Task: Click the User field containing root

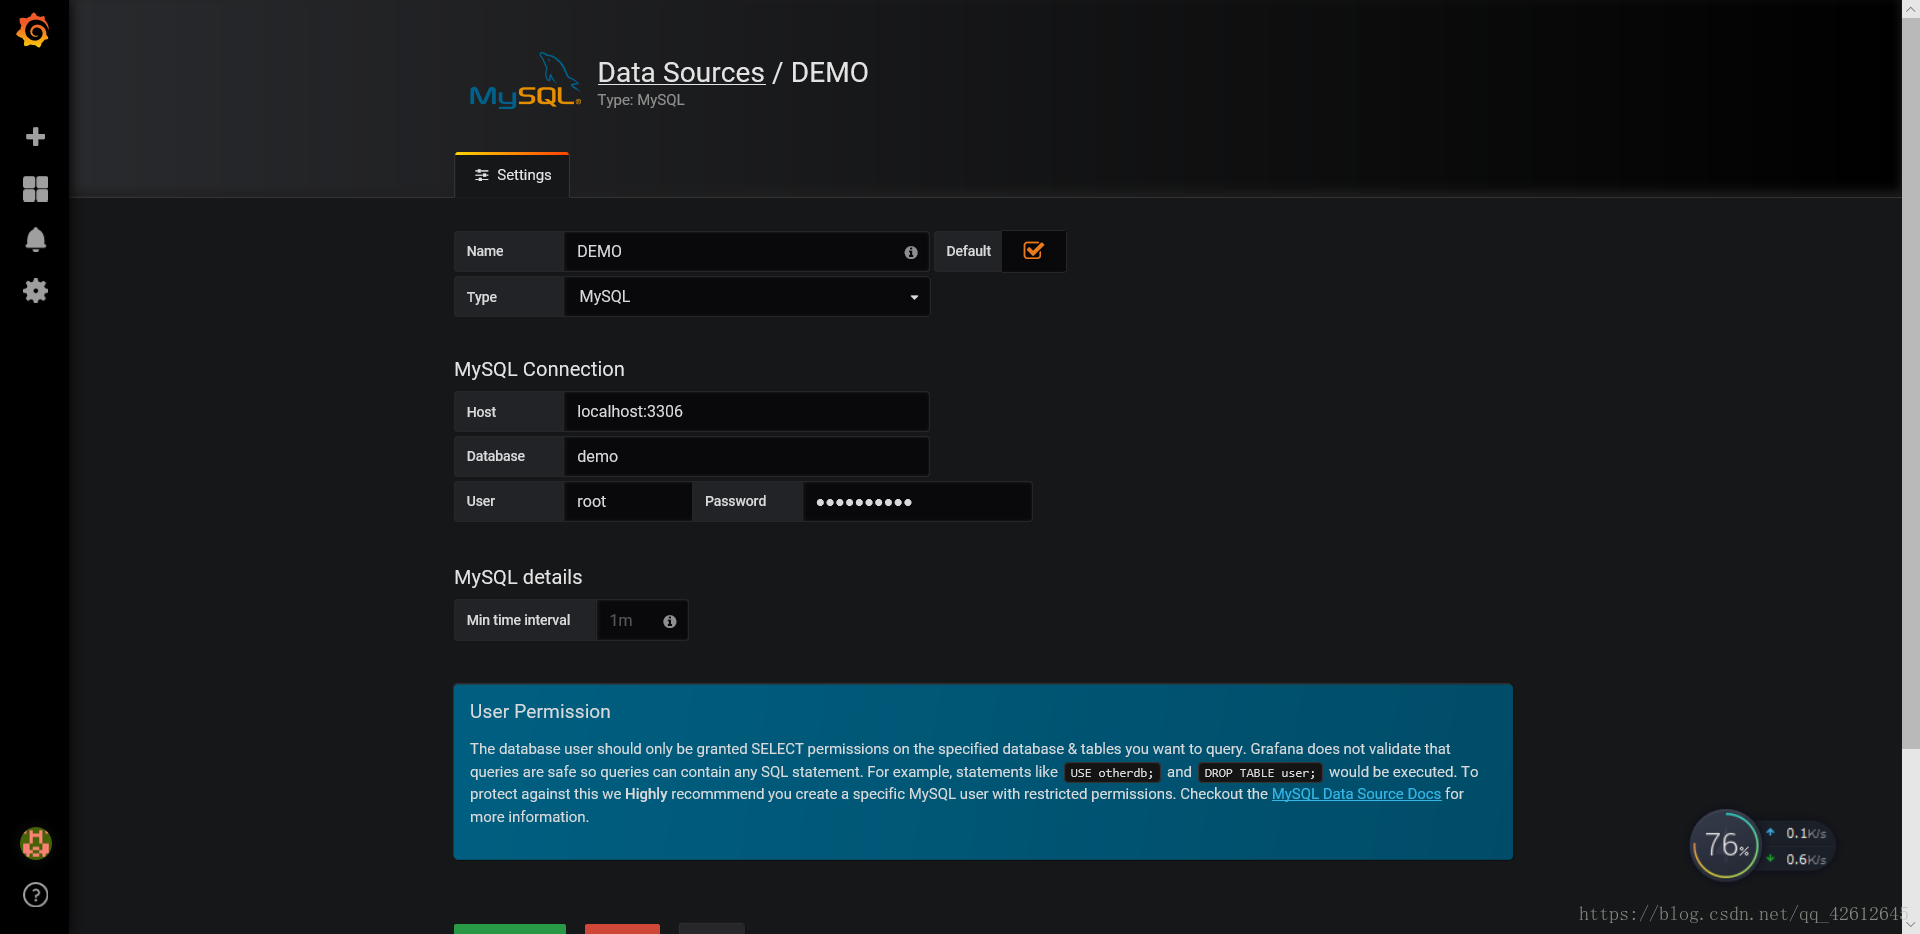Action: [x=628, y=501]
